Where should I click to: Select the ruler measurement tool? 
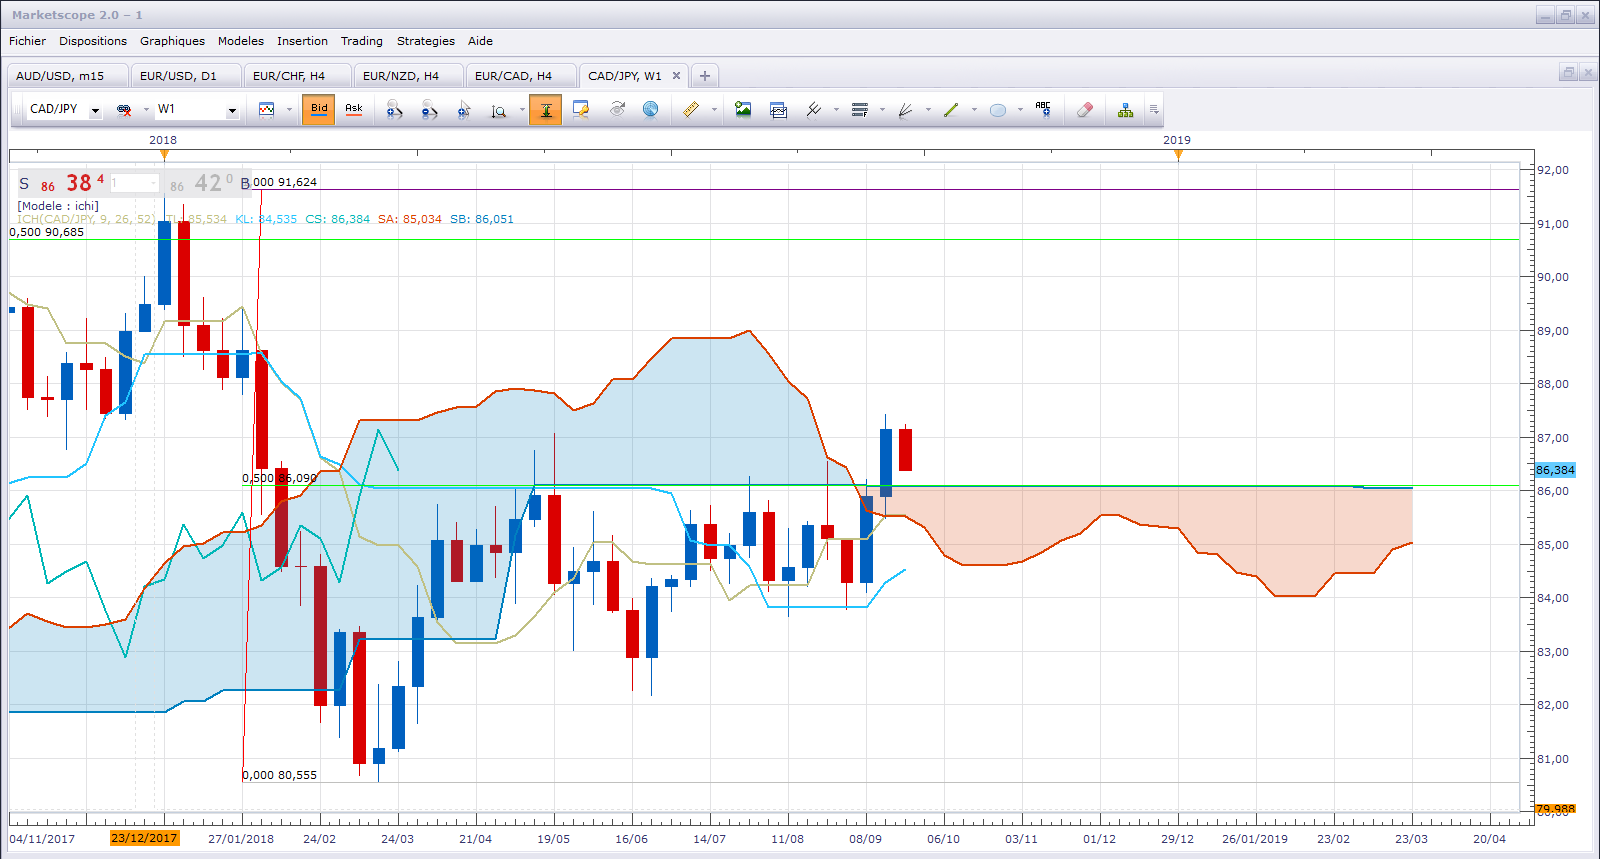[691, 110]
